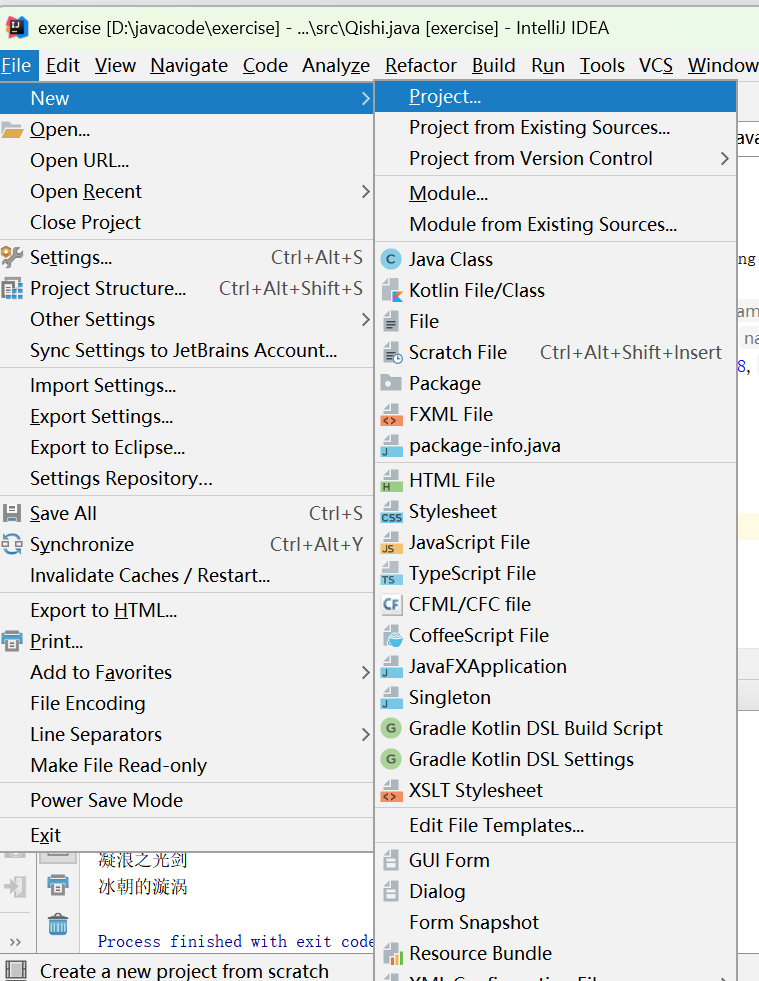759x981 pixels.
Task: Click the FXML File icon
Action: tap(391, 415)
